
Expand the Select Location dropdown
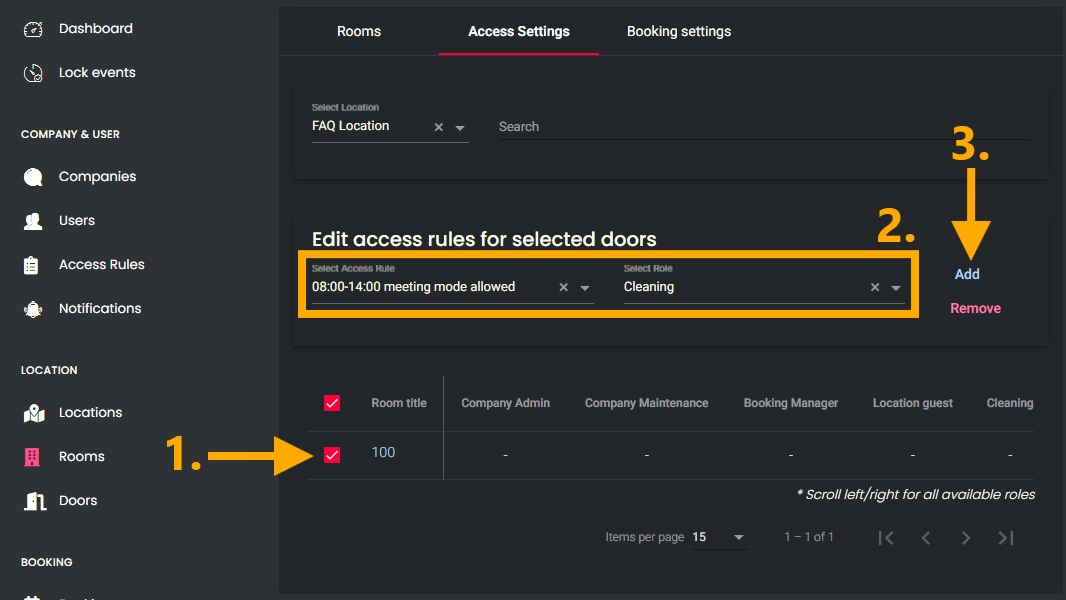(460, 128)
